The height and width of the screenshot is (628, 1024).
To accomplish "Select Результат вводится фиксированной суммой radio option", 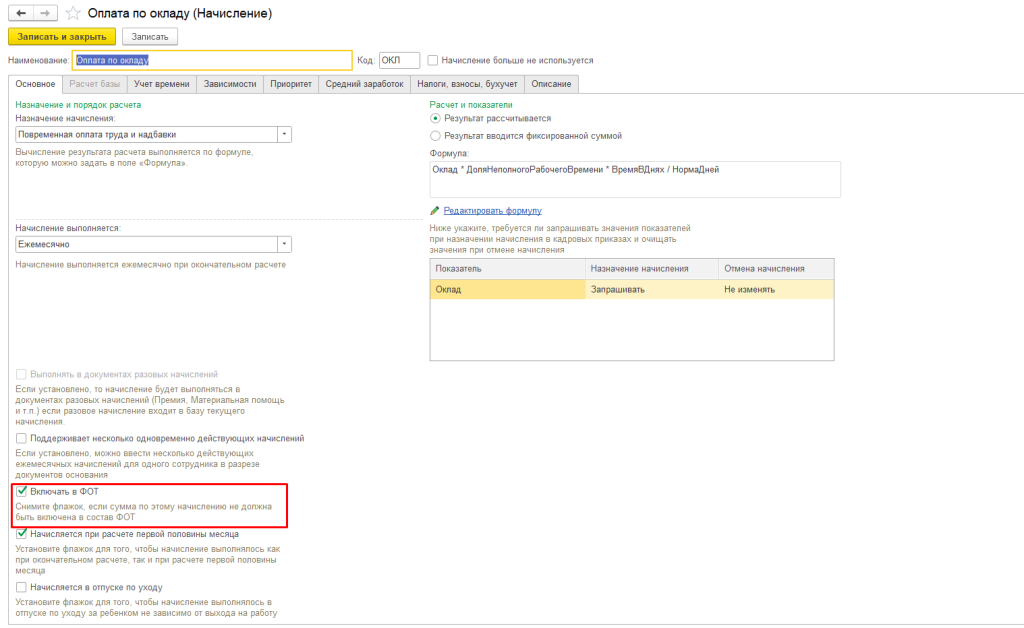I will coord(435,135).
